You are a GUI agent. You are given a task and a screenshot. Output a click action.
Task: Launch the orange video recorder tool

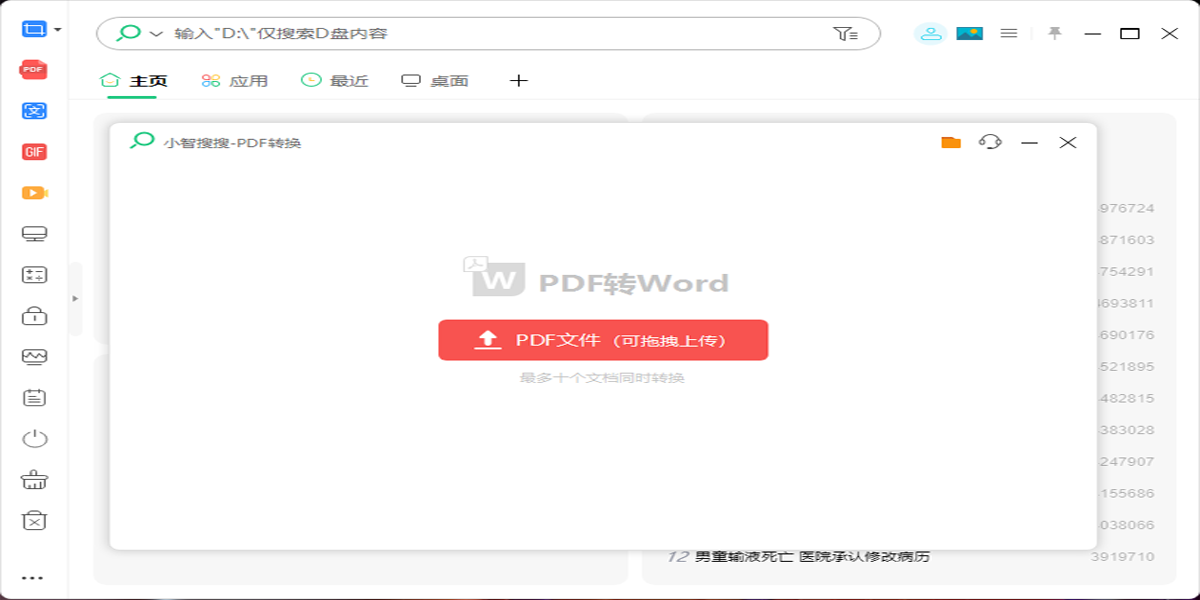[34, 193]
